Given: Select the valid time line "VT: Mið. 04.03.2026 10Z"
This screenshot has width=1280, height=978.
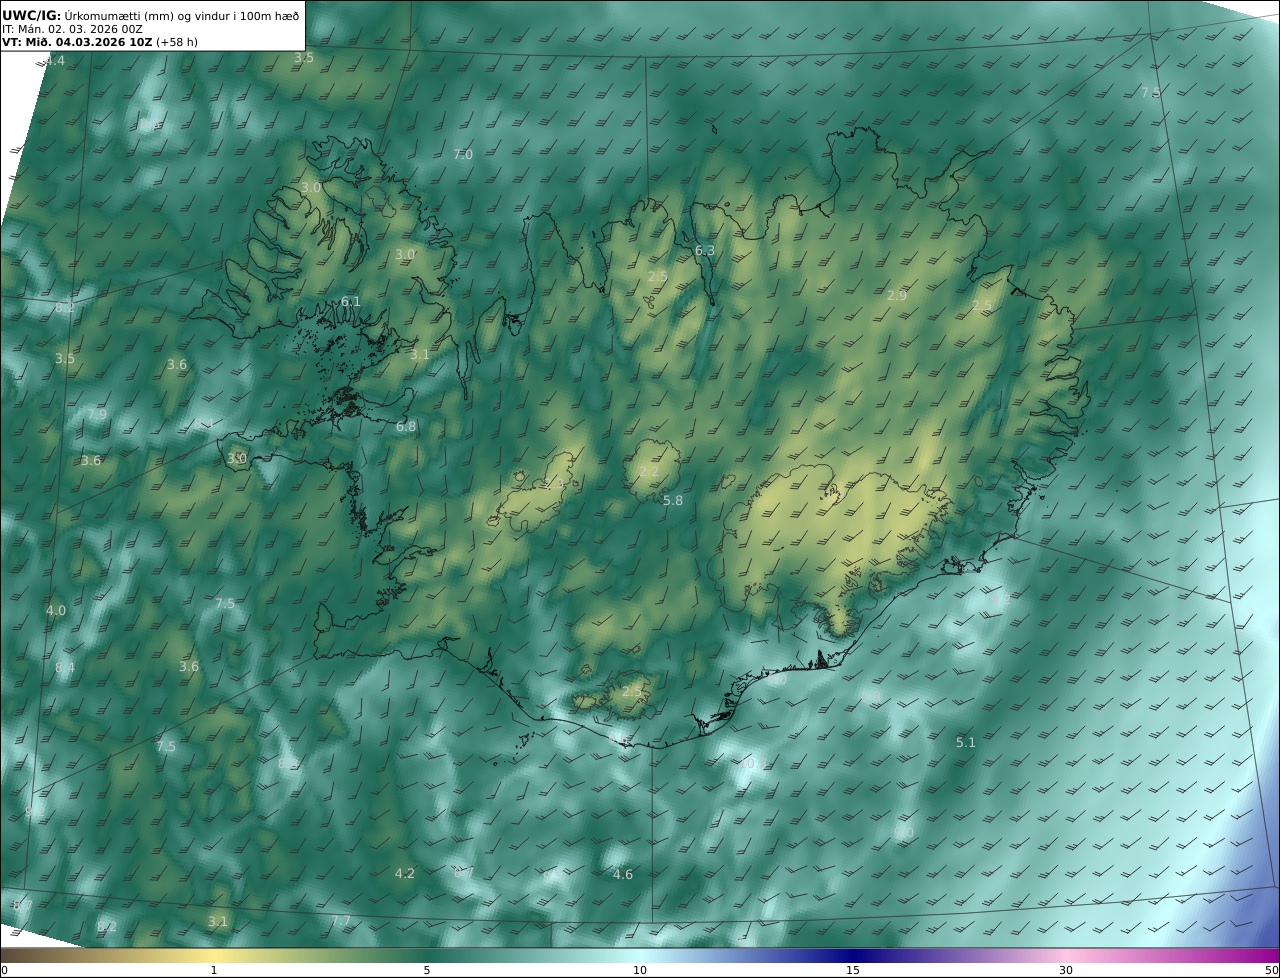Looking at the screenshot, I should (x=77, y=43).
